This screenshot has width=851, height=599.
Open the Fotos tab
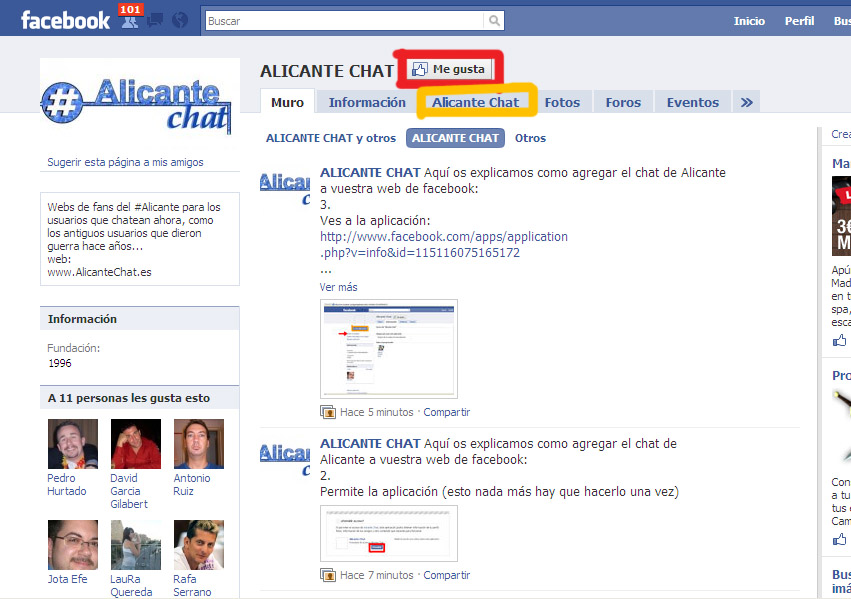[562, 103]
